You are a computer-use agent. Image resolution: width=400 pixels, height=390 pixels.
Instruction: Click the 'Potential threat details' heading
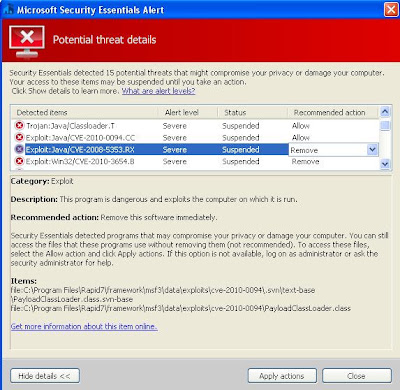[x=104, y=40]
